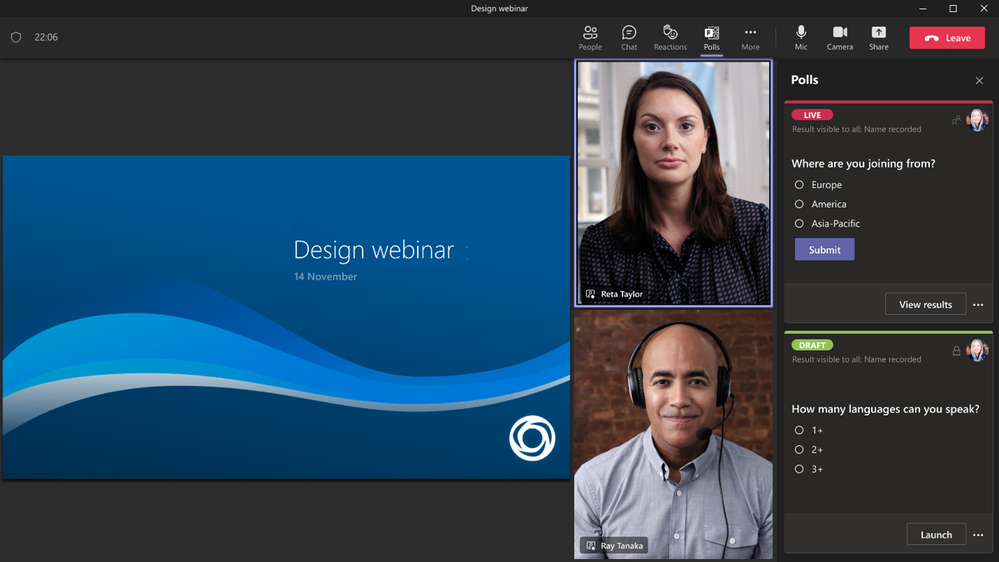This screenshot has height=562, width=999.
Task: Launch the draft languages poll
Action: click(935, 535)
